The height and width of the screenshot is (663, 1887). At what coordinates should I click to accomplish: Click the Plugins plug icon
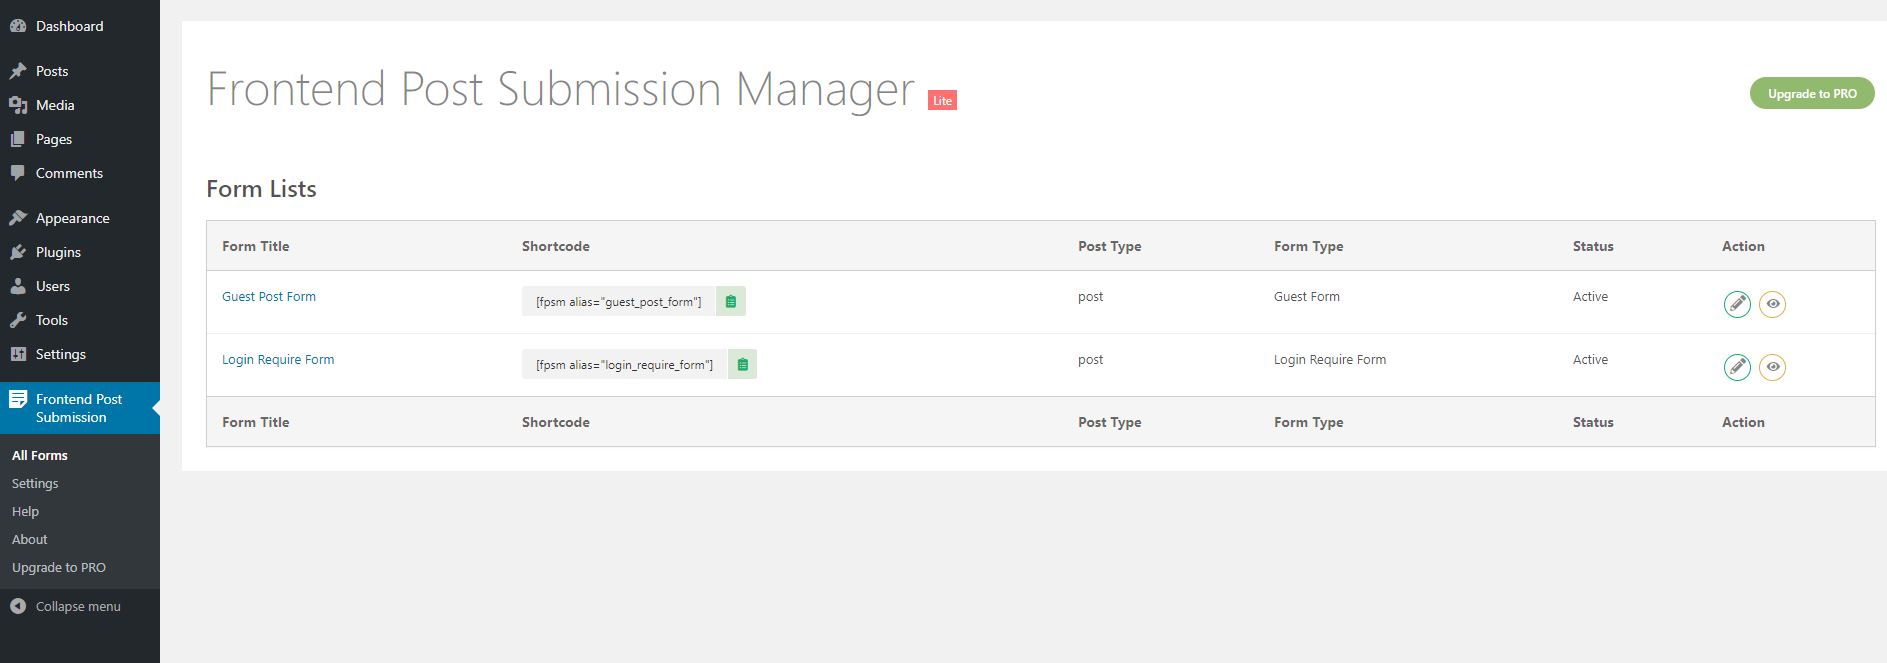pyautogui.click(x=18, y=252)
